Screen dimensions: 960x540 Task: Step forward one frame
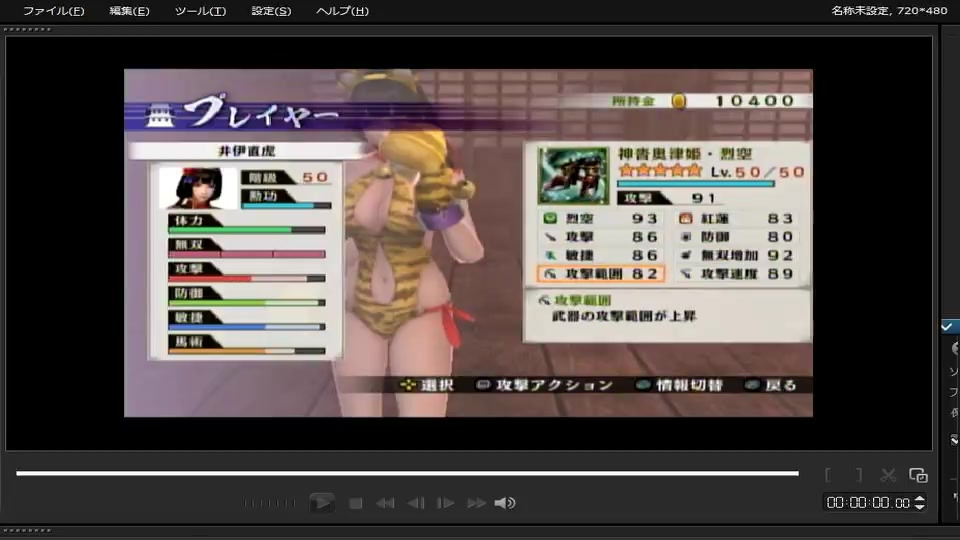coord(445,503)
